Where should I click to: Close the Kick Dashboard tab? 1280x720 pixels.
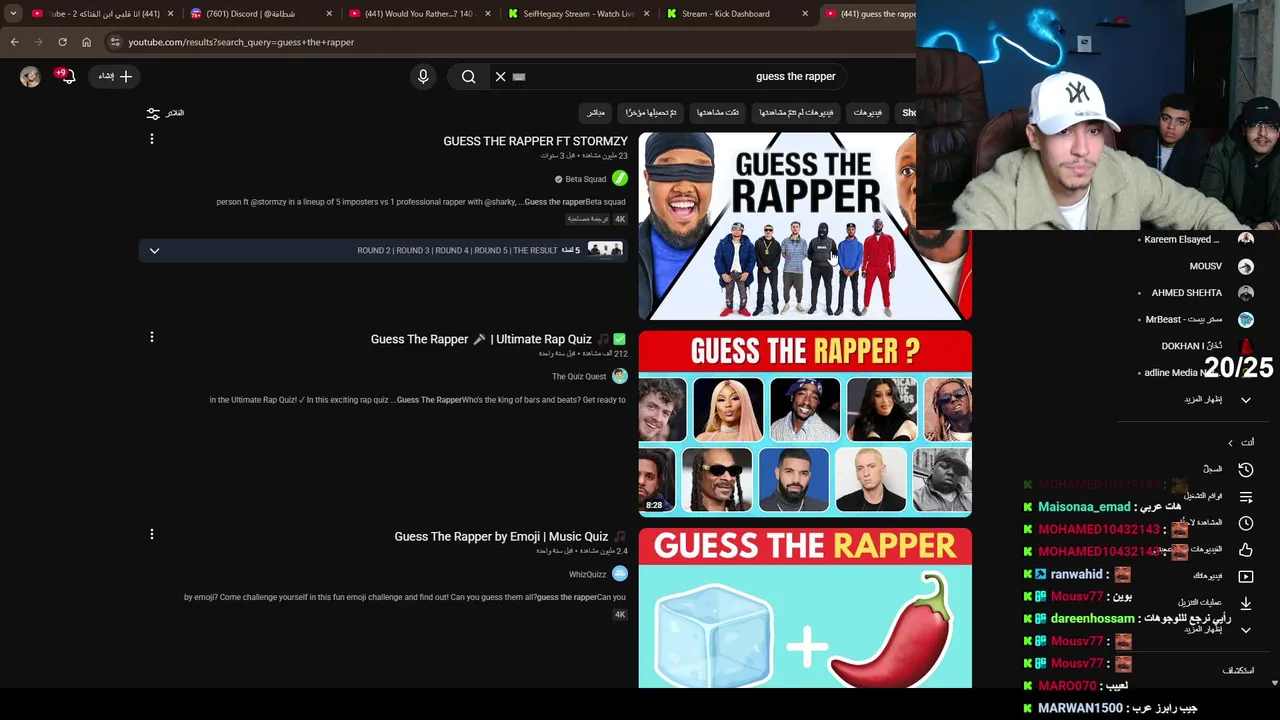coord(805,14)
